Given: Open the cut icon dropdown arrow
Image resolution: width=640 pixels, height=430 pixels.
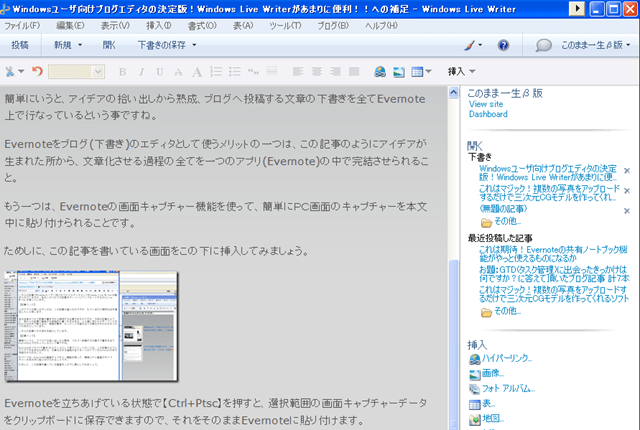Looking at the screenshot, I should pos(21,71).
